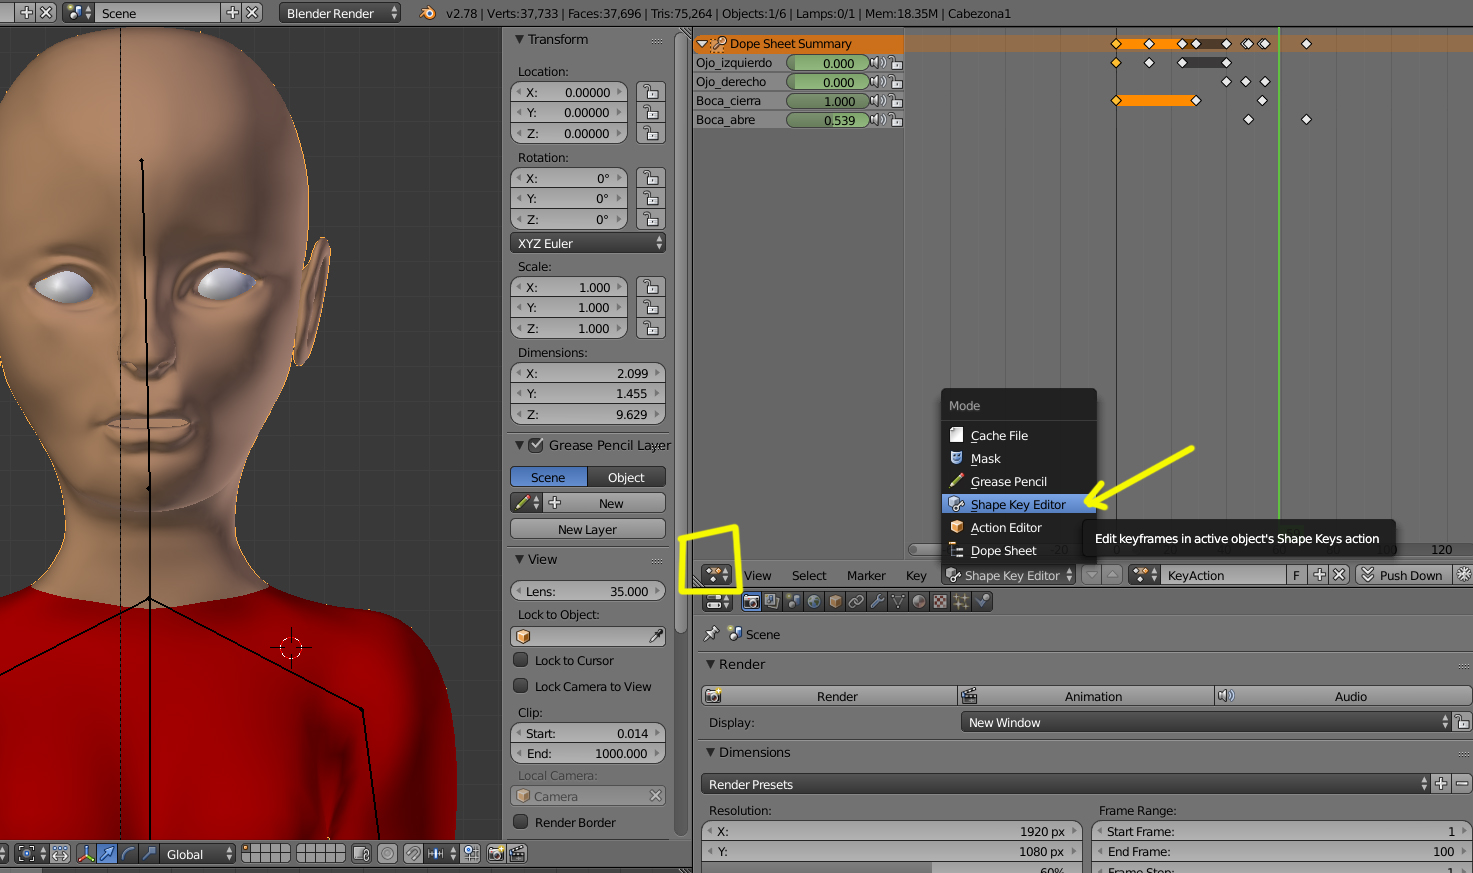Toggle lock for Scale Y
Viewport: 1473px width, 873px height.
point(650,308)
